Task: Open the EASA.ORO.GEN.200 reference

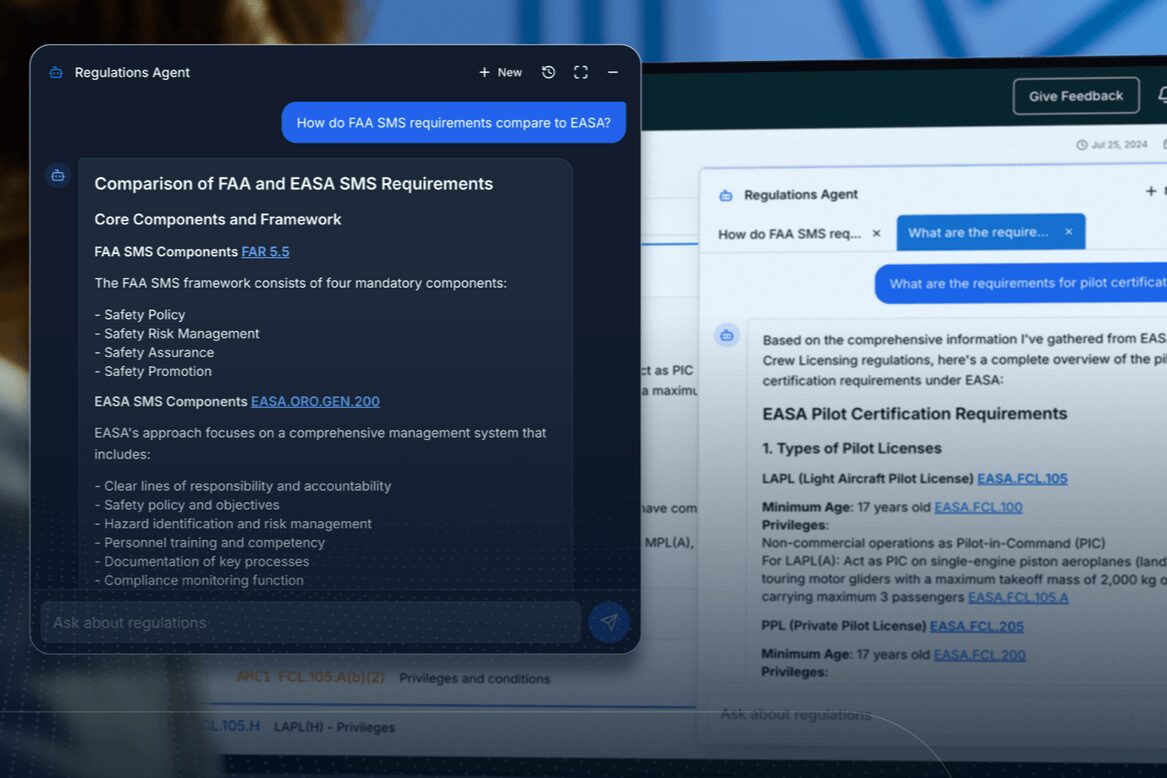Action: (x=314, y=401)
